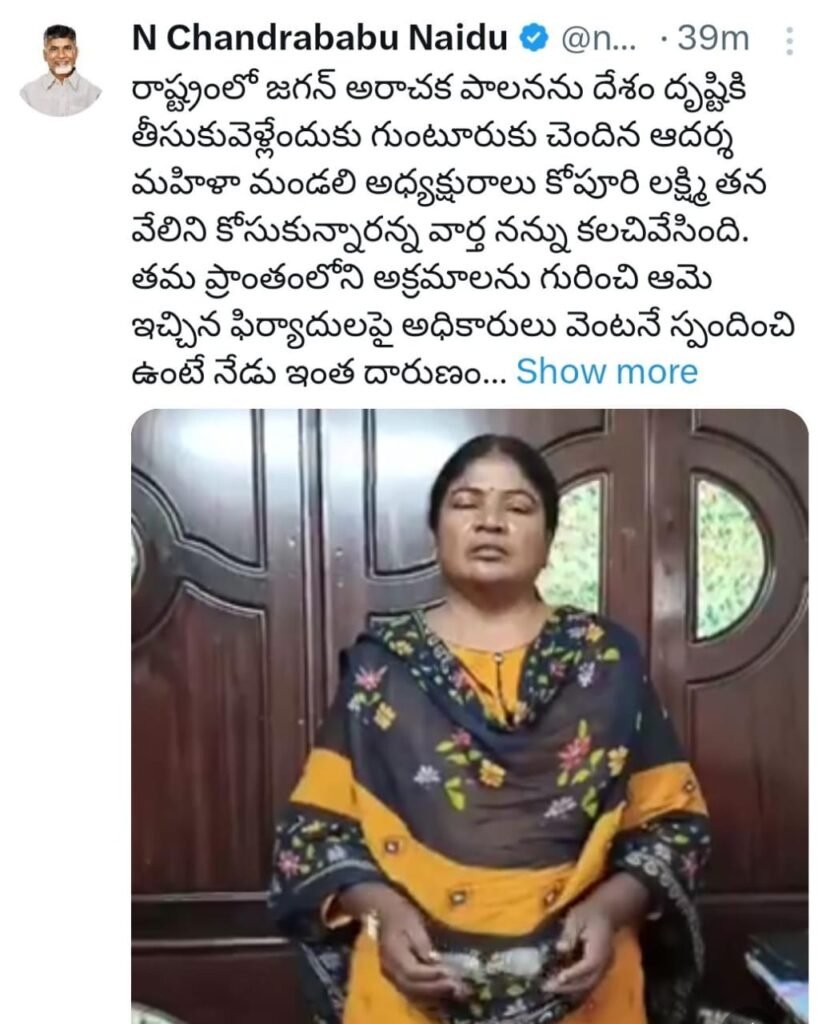This screenshot has height=1024, width=830.
Task: Open the three-dot tweet options menu
Action: (790, 41)
